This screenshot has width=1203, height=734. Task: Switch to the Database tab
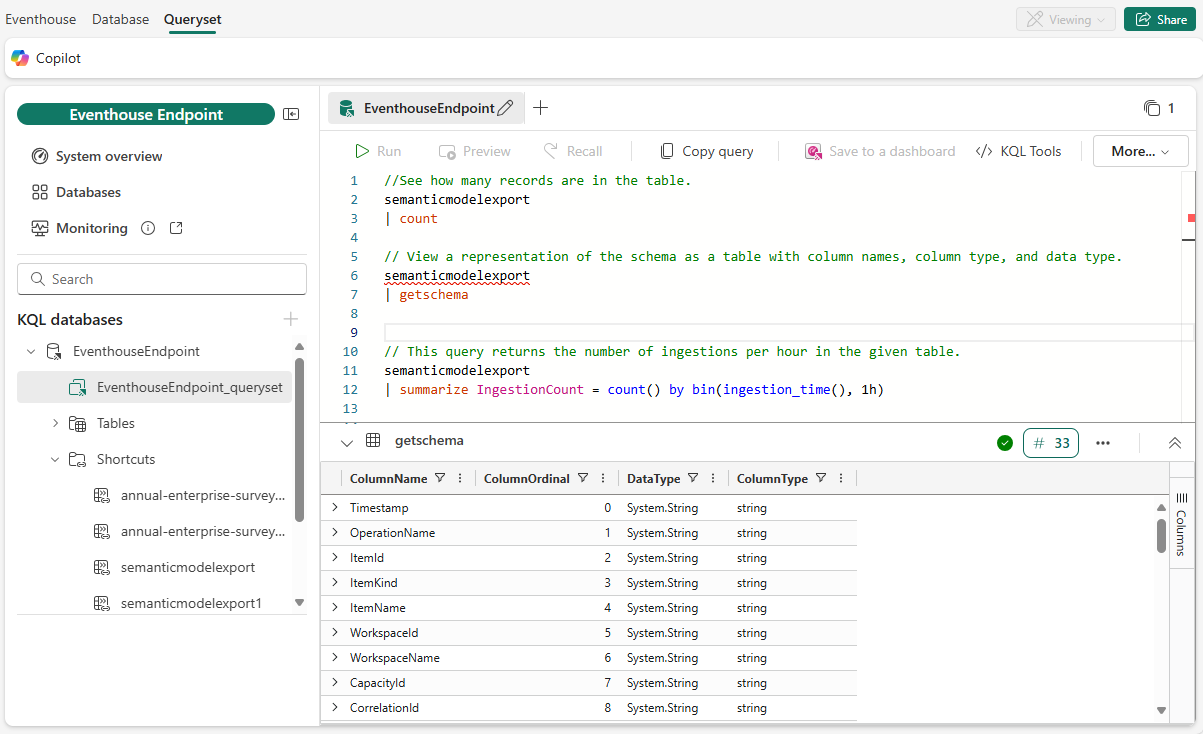[120, 19]
